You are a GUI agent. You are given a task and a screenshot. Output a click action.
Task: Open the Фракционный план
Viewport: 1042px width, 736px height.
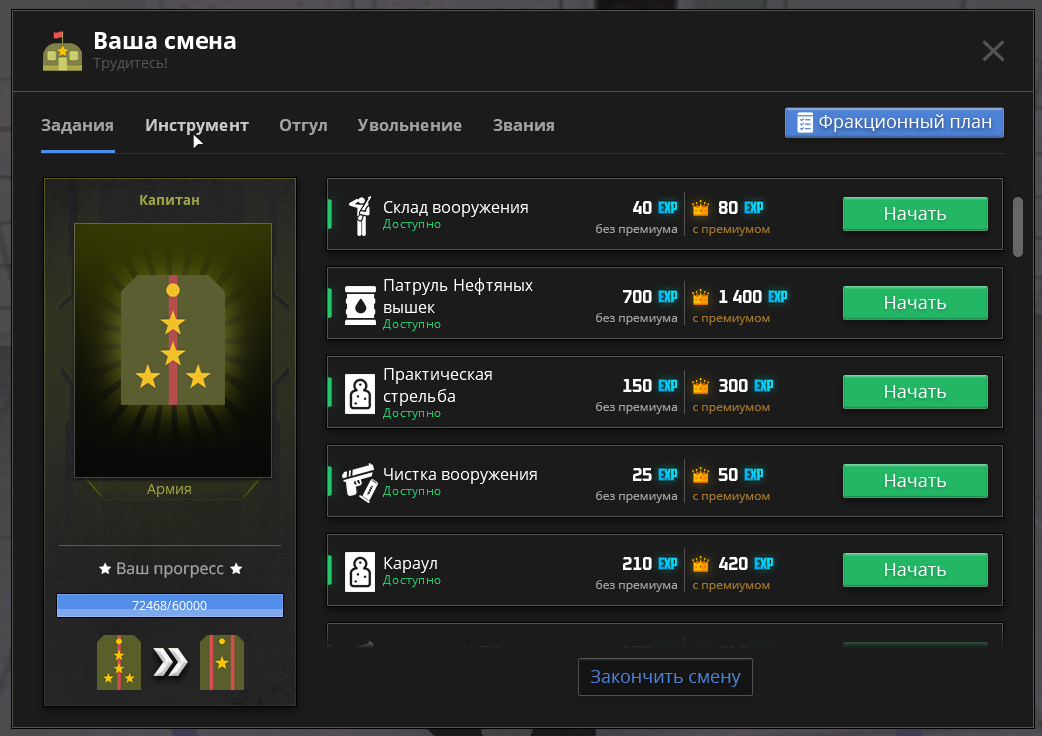[894, 123]
